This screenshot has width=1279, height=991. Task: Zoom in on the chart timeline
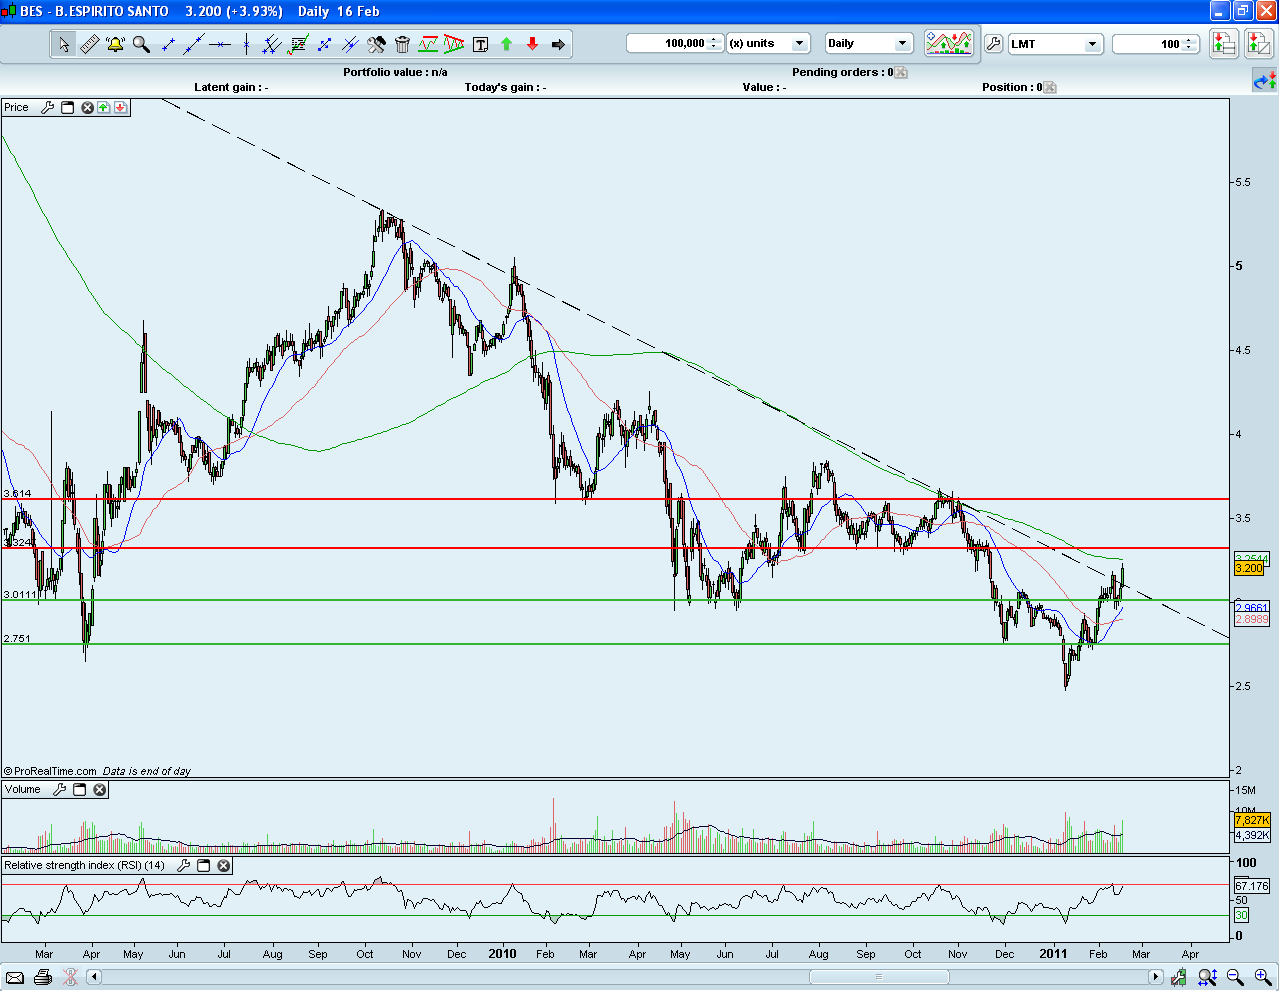[1263, 977]
